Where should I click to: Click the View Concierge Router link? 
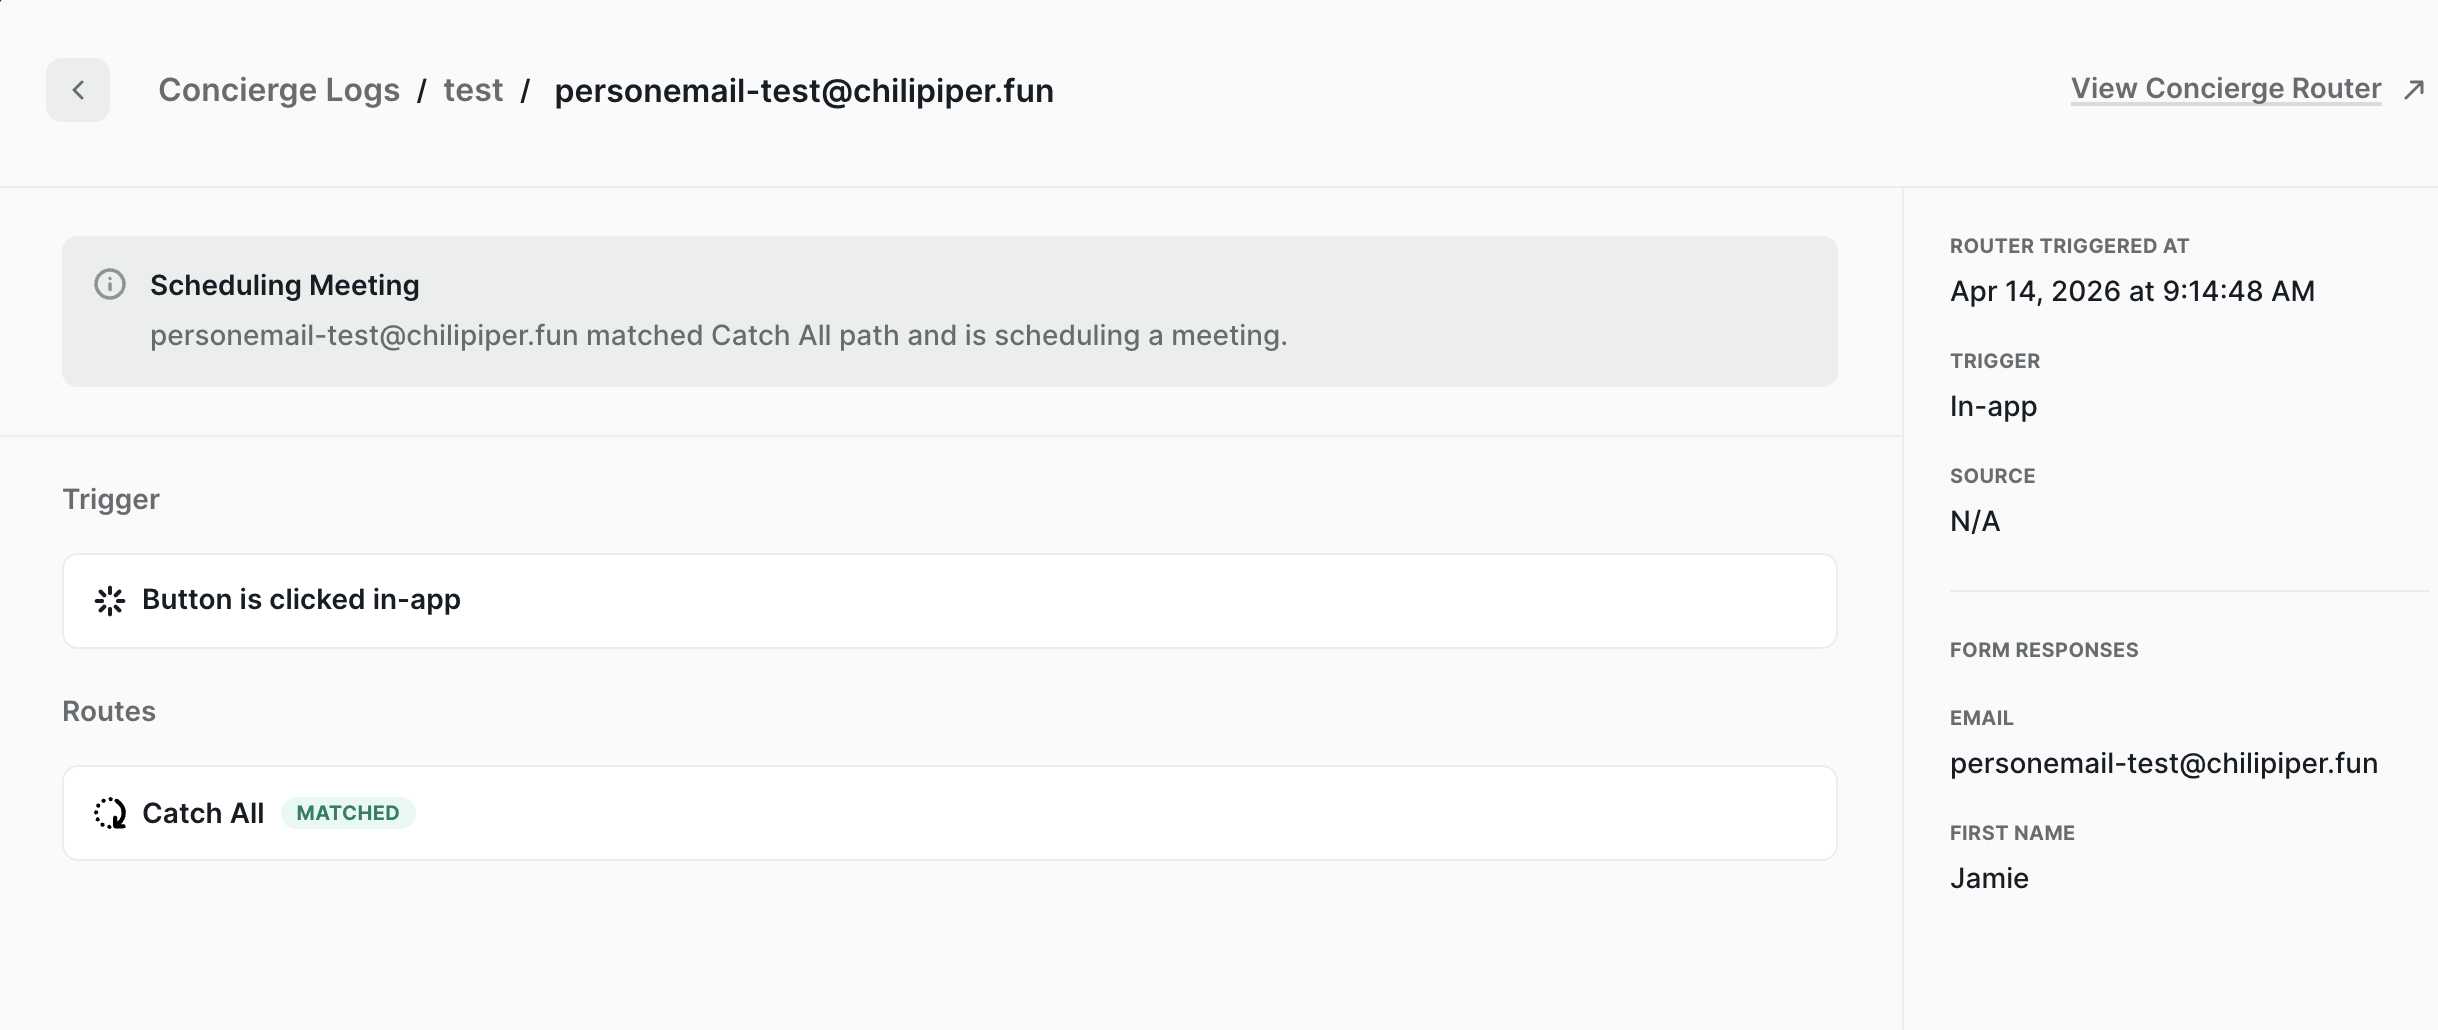click(2225, 89)
